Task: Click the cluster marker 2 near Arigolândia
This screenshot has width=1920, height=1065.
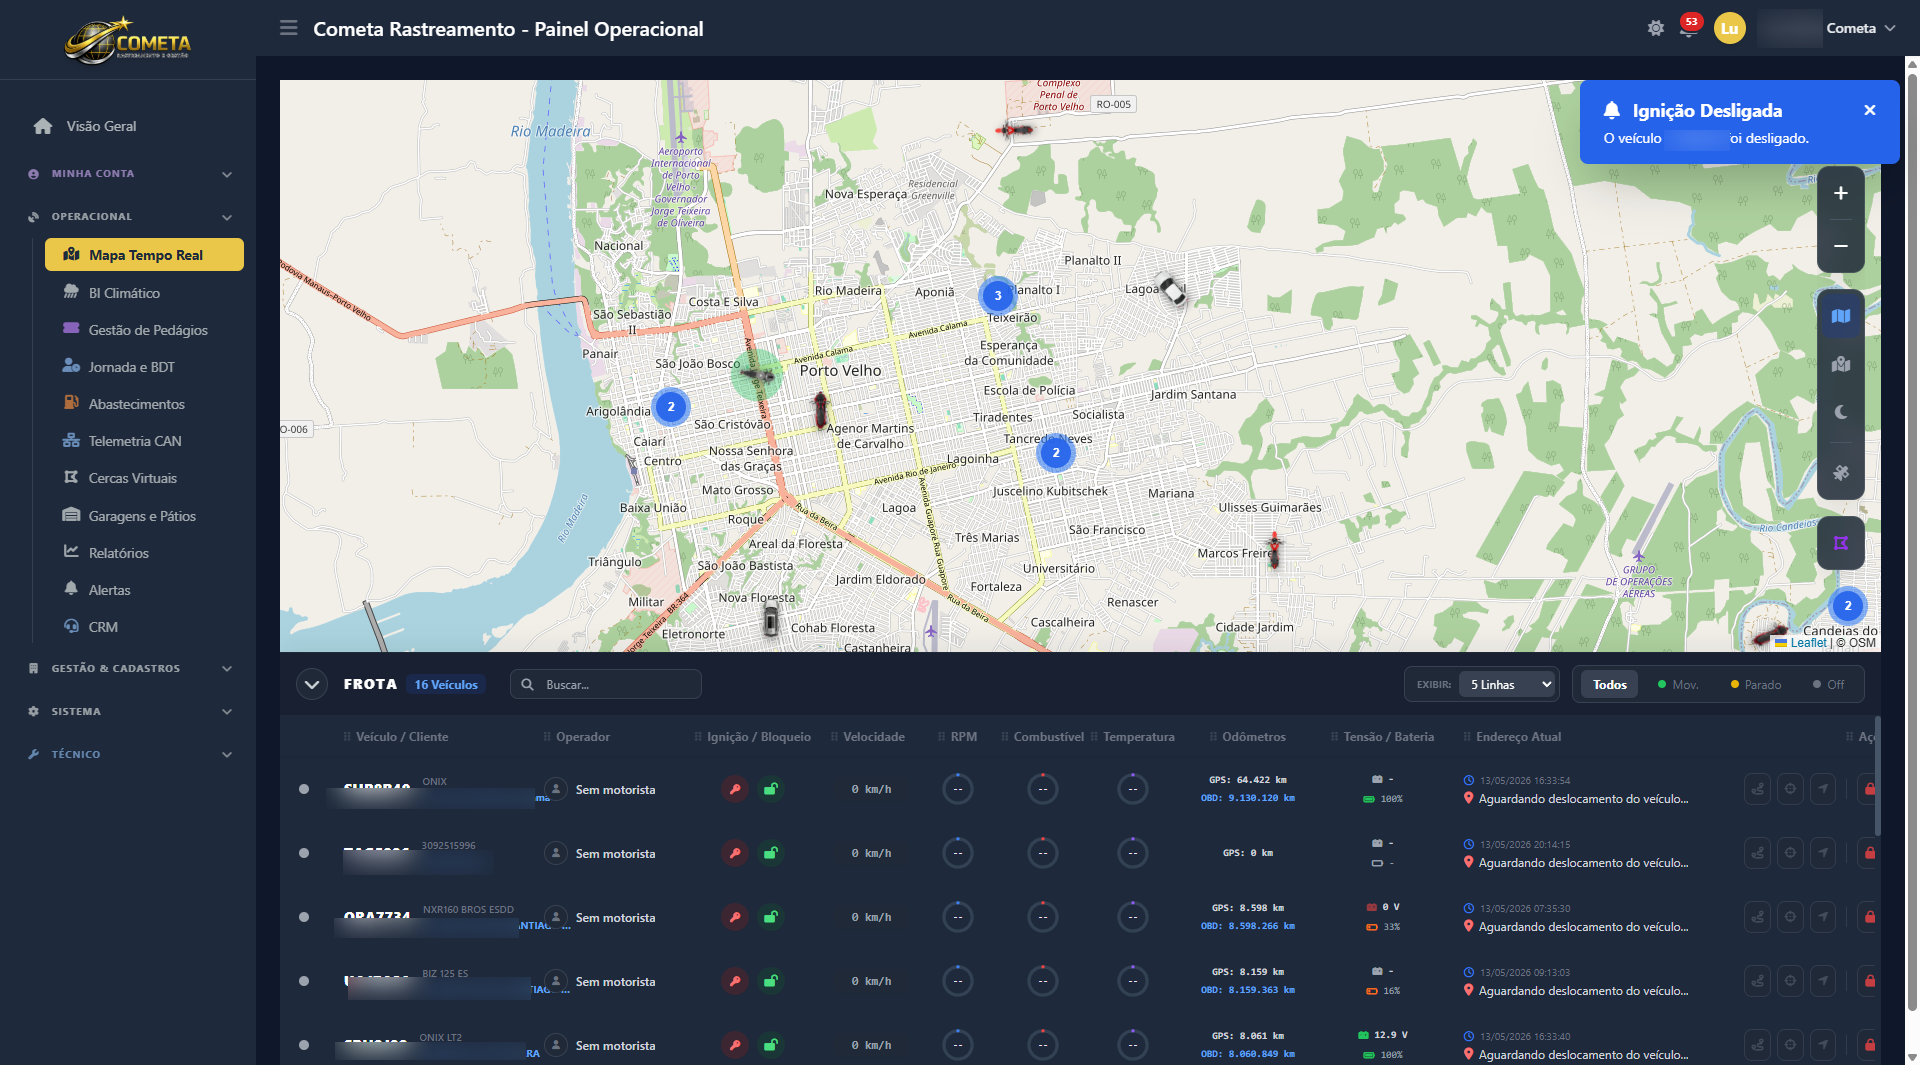Action: click(x=671, y=406)
